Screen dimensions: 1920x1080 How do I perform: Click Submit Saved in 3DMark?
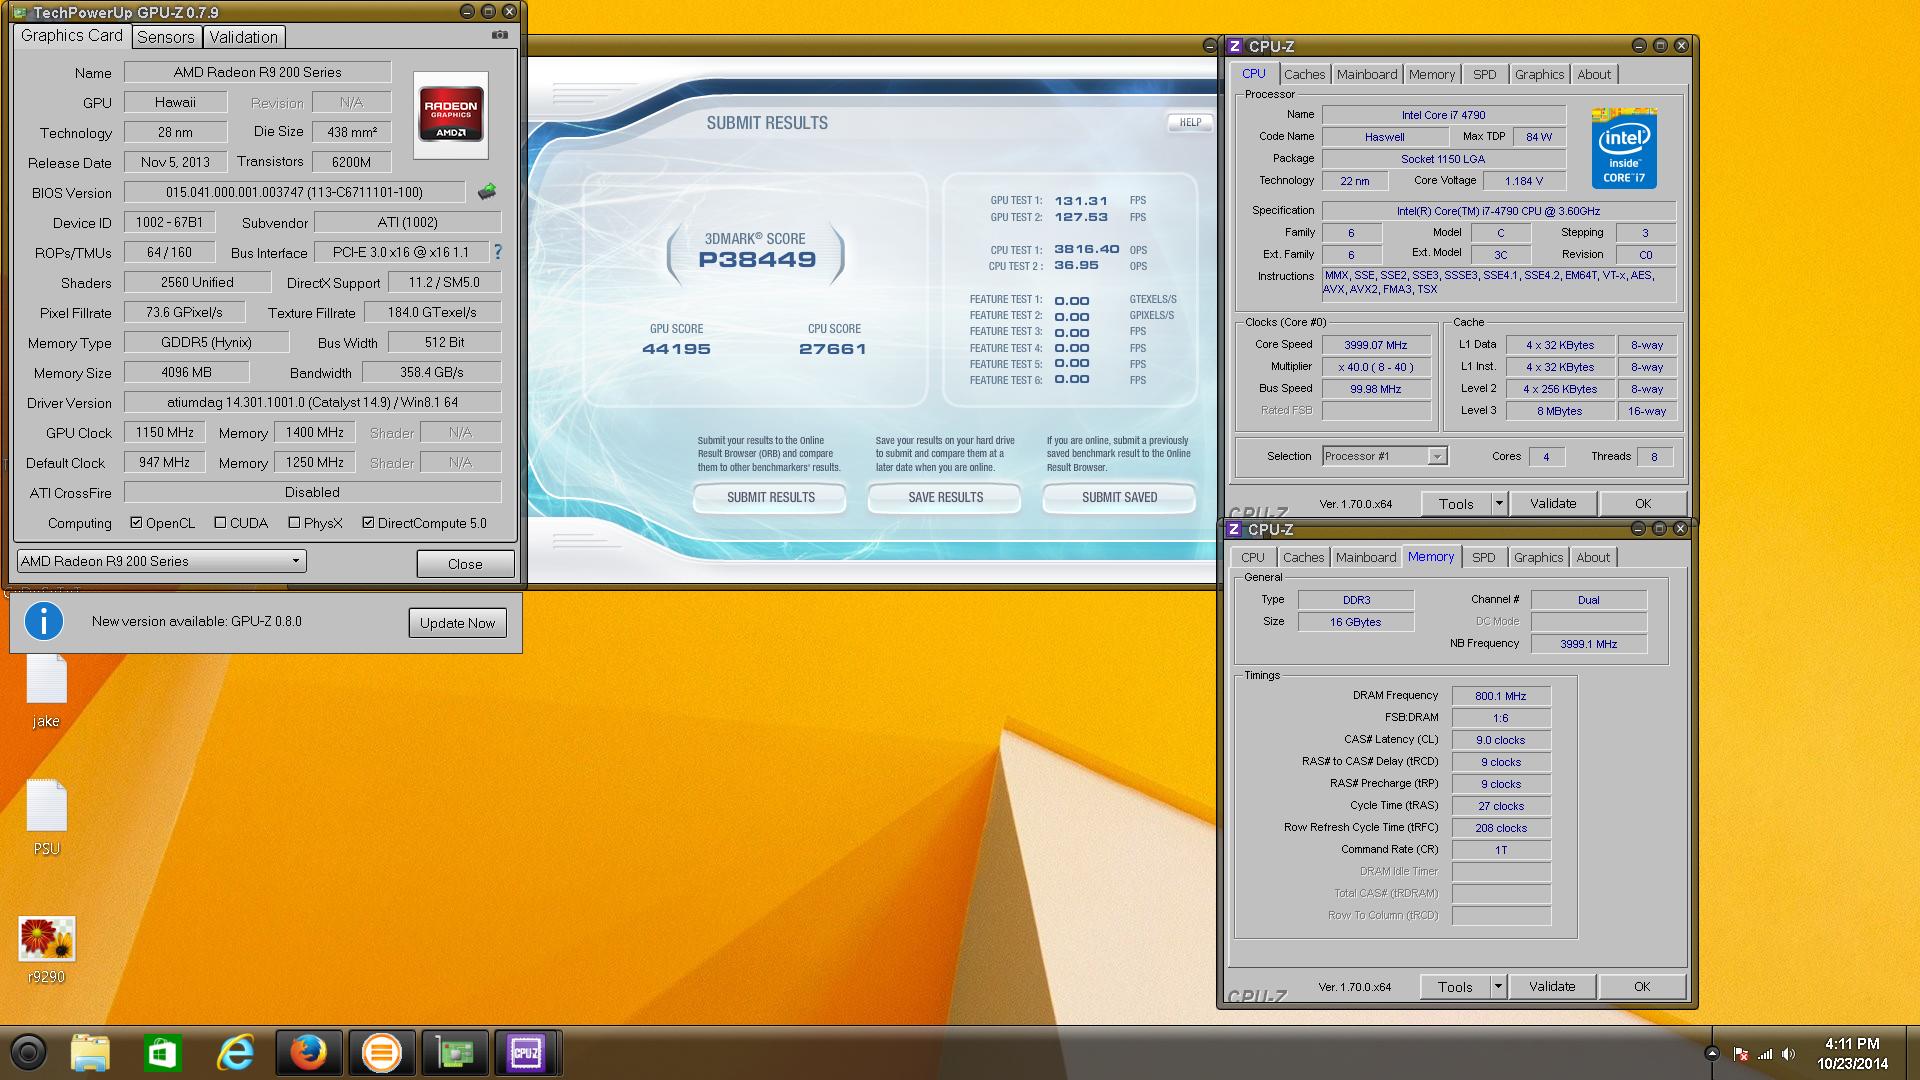(1120, 497)
